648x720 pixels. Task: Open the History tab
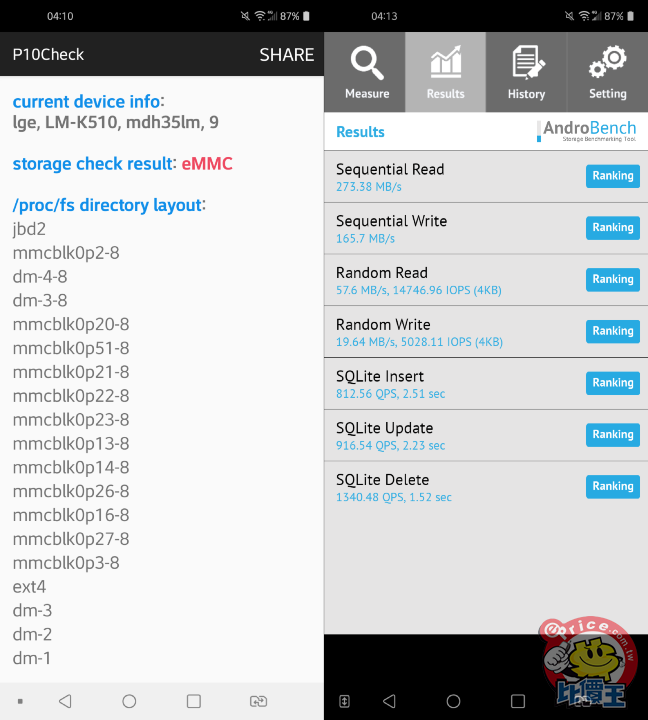click(526, 71)
